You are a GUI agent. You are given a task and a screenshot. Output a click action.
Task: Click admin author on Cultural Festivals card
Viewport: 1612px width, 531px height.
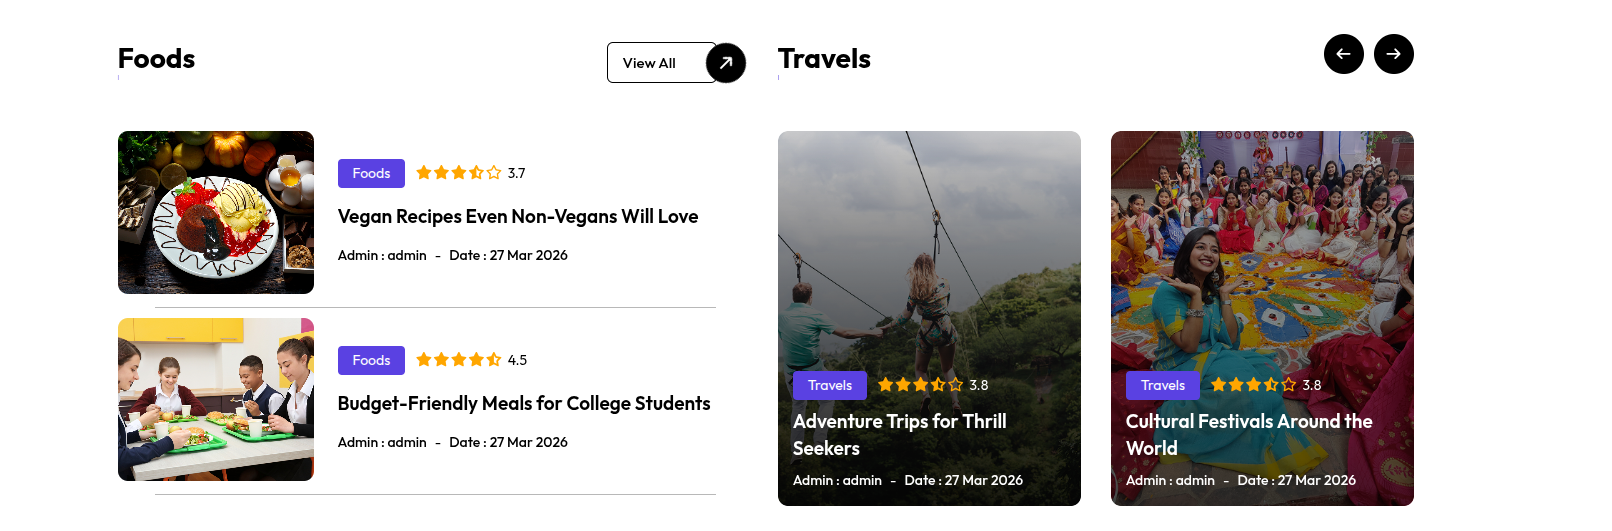tap(1195, 481)
